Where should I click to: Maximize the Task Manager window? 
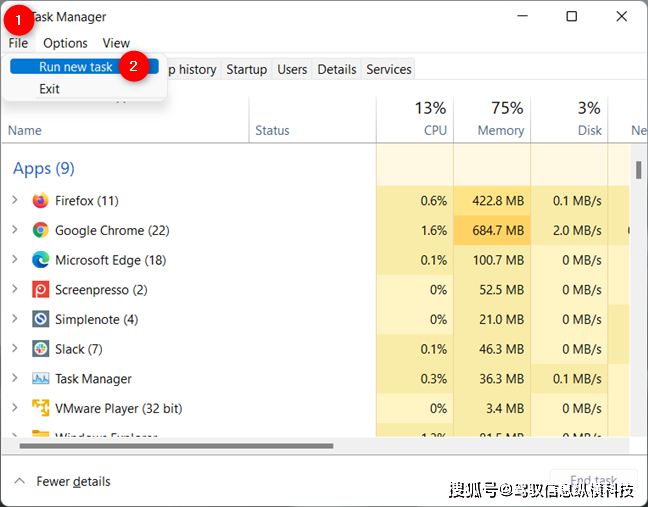point(572,17)
